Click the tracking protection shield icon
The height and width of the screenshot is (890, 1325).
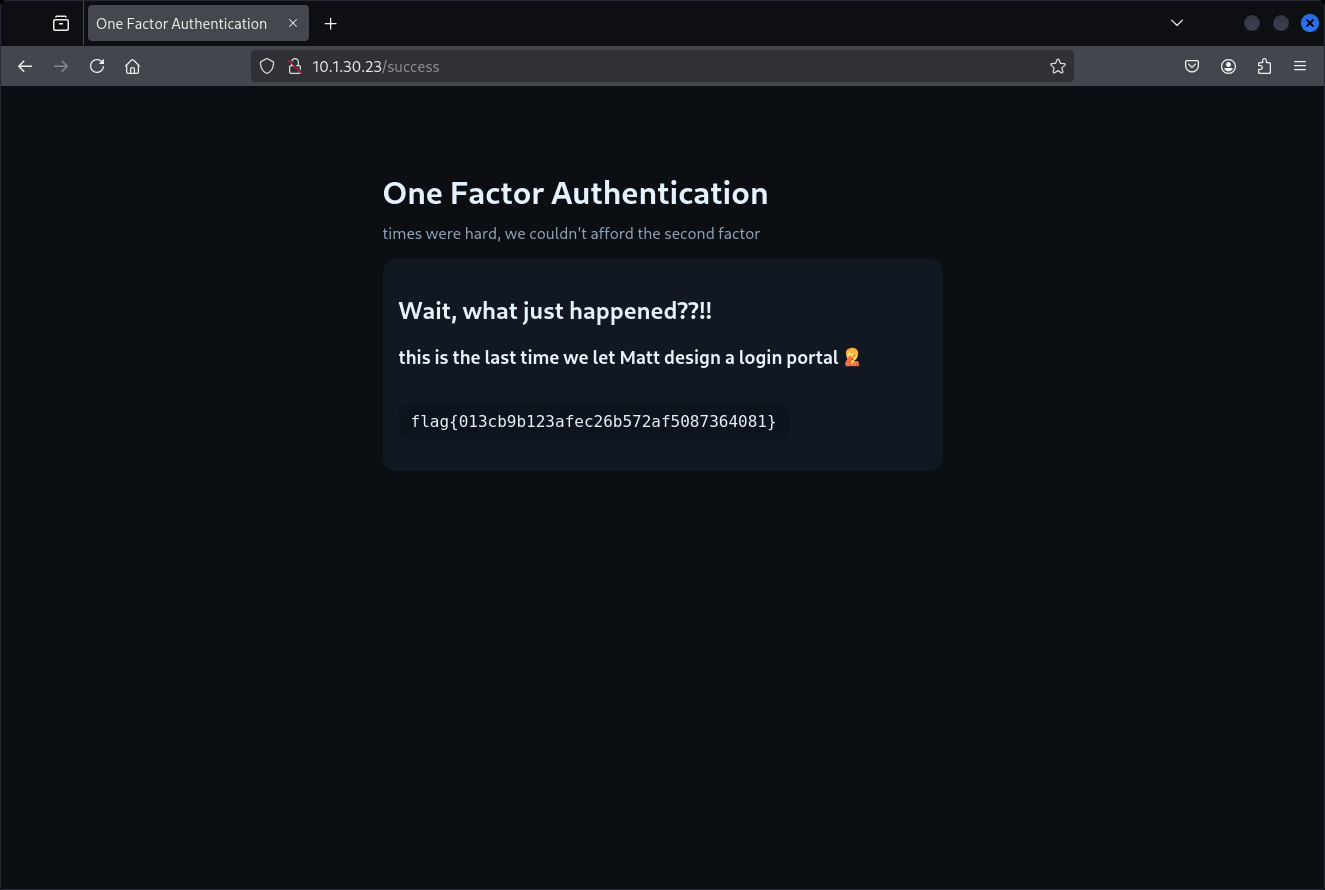point(267,66)
